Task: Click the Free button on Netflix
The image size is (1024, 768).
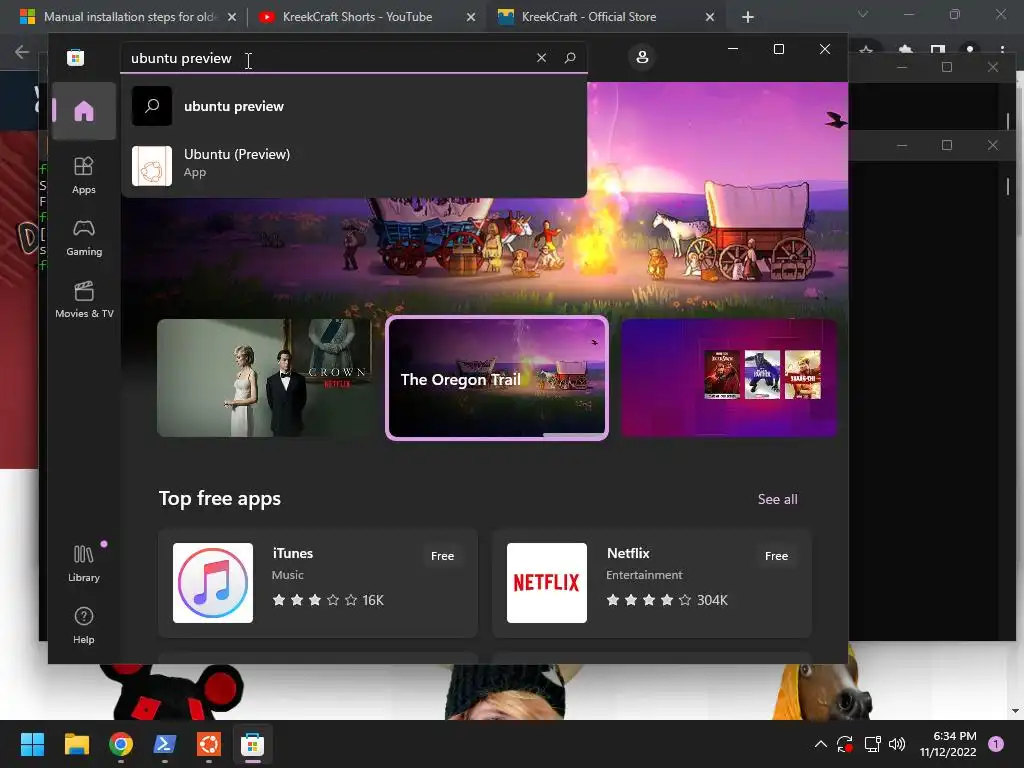Action: coord(776,556)
